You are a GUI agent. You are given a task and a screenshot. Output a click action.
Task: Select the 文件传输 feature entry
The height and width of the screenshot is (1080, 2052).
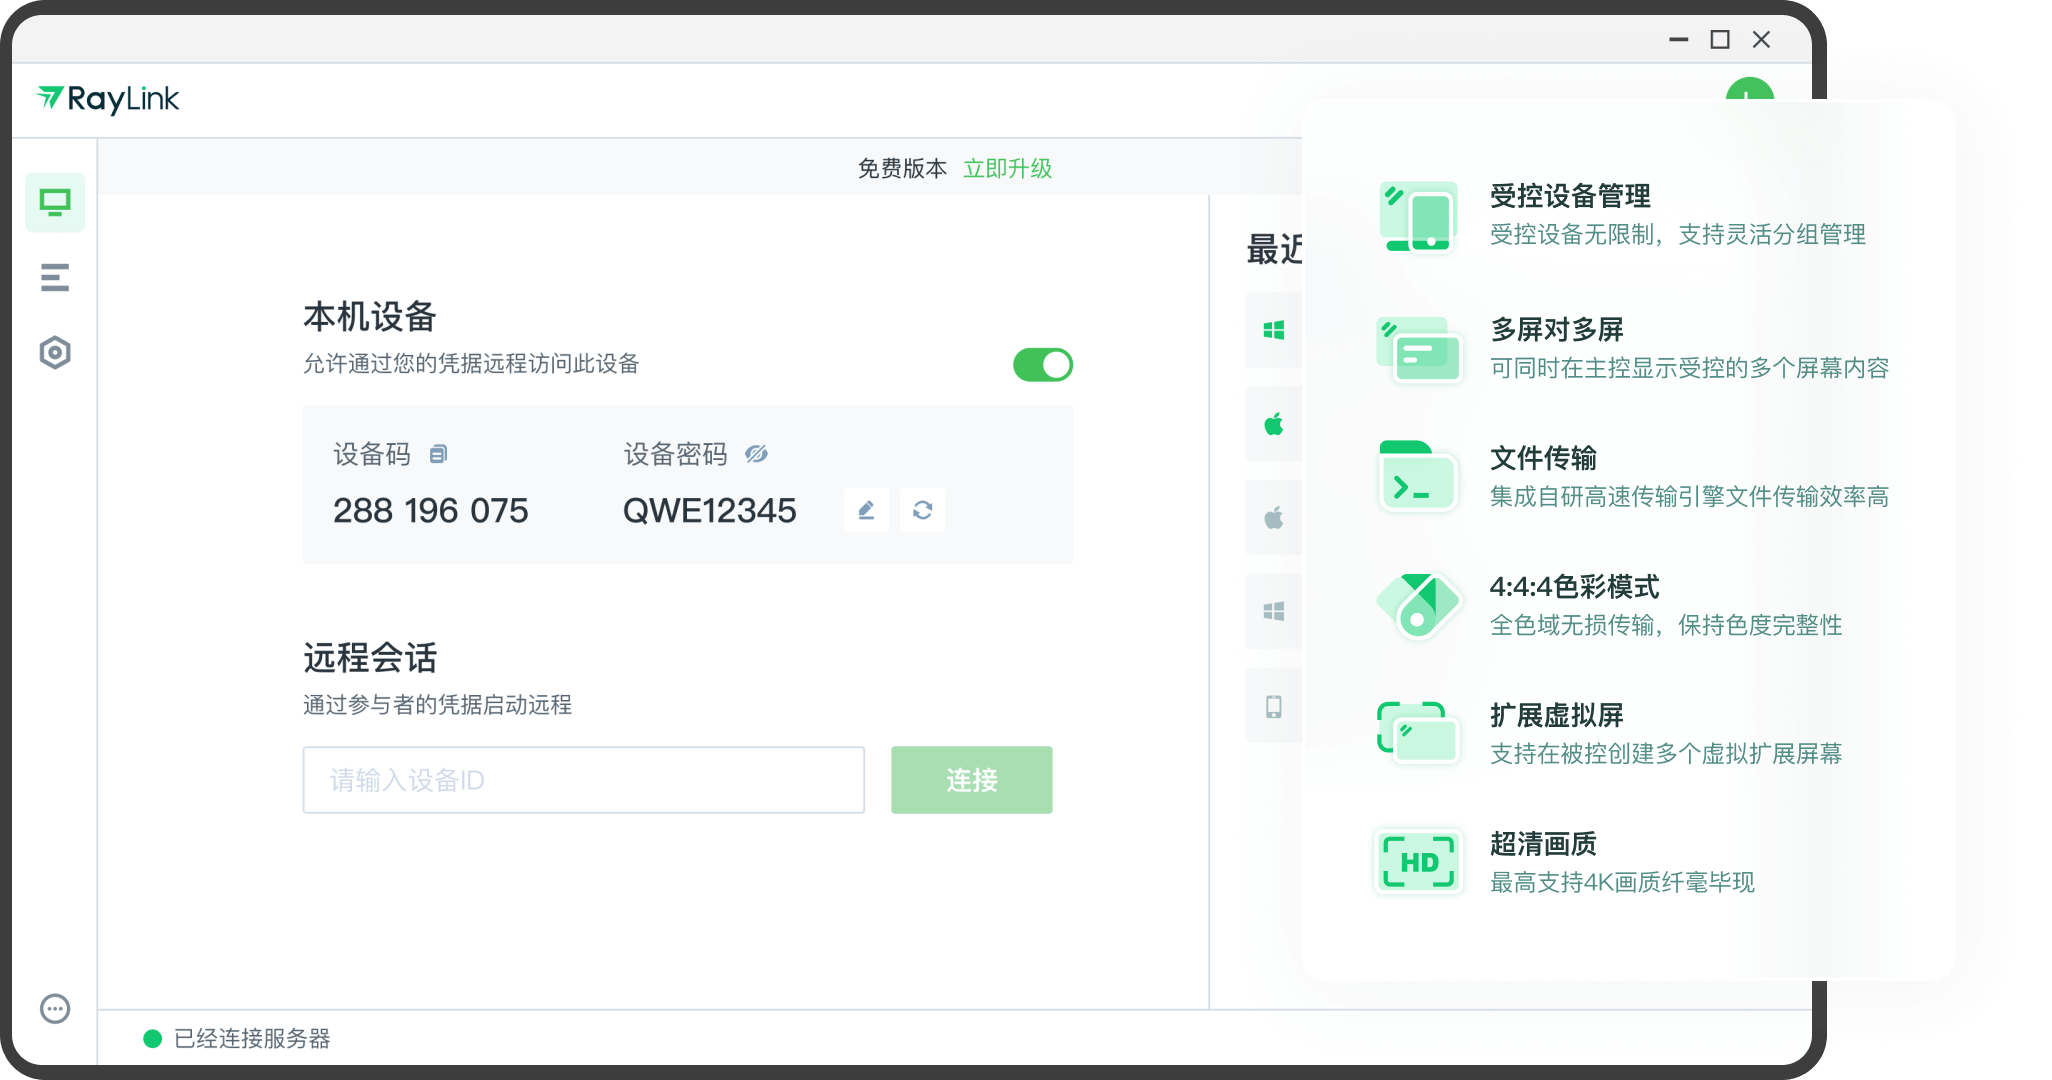[x=1543, y=459]
